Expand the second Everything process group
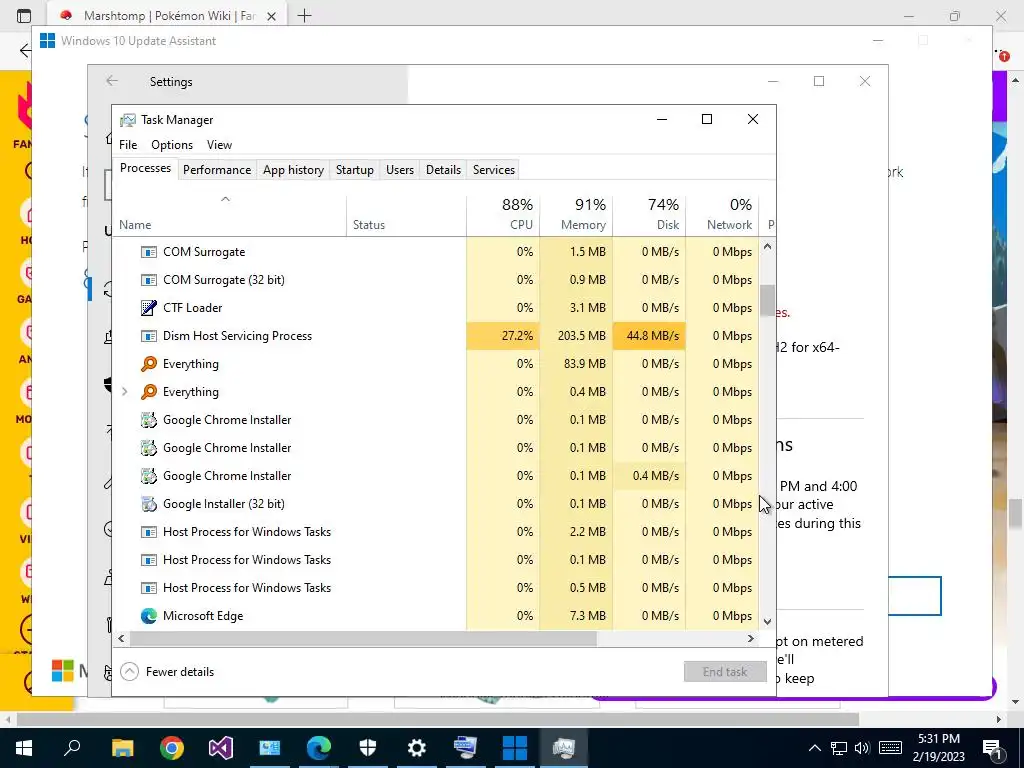The image size is (1024, 768). coord(125,392)
